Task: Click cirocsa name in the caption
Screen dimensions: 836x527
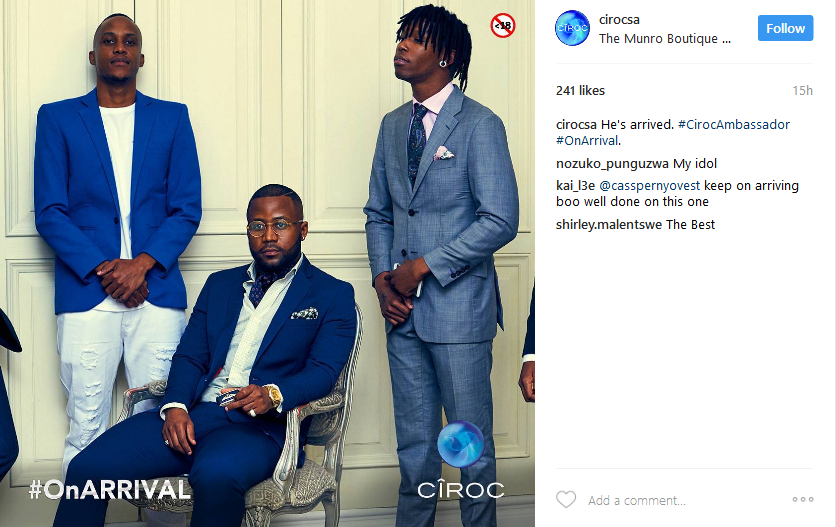Action: point(576,125)
